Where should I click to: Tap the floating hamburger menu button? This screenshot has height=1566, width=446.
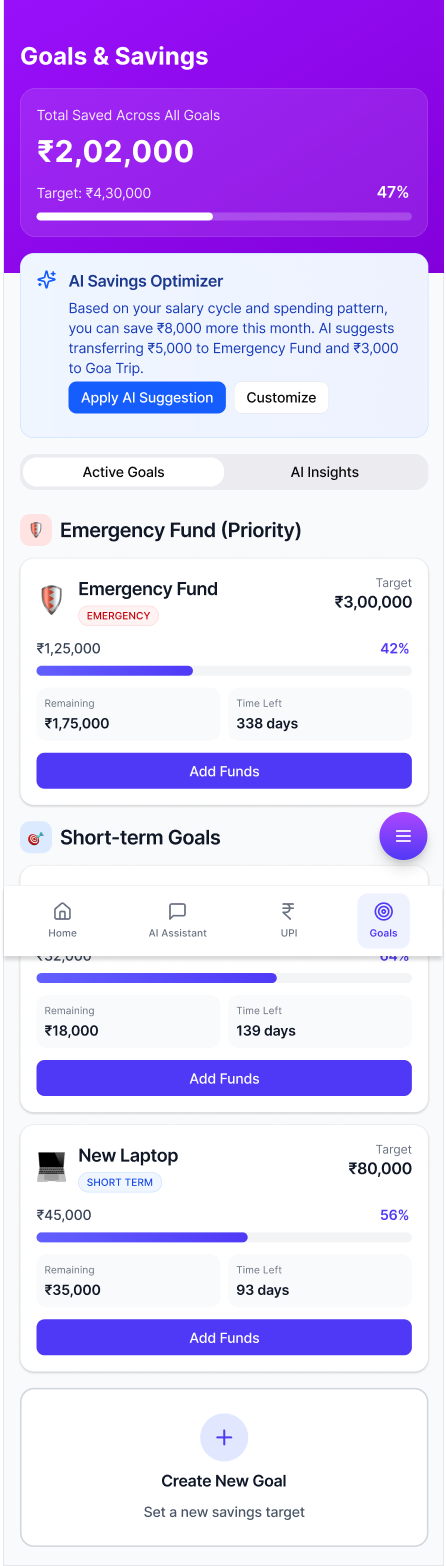click(x=403, y=836)
